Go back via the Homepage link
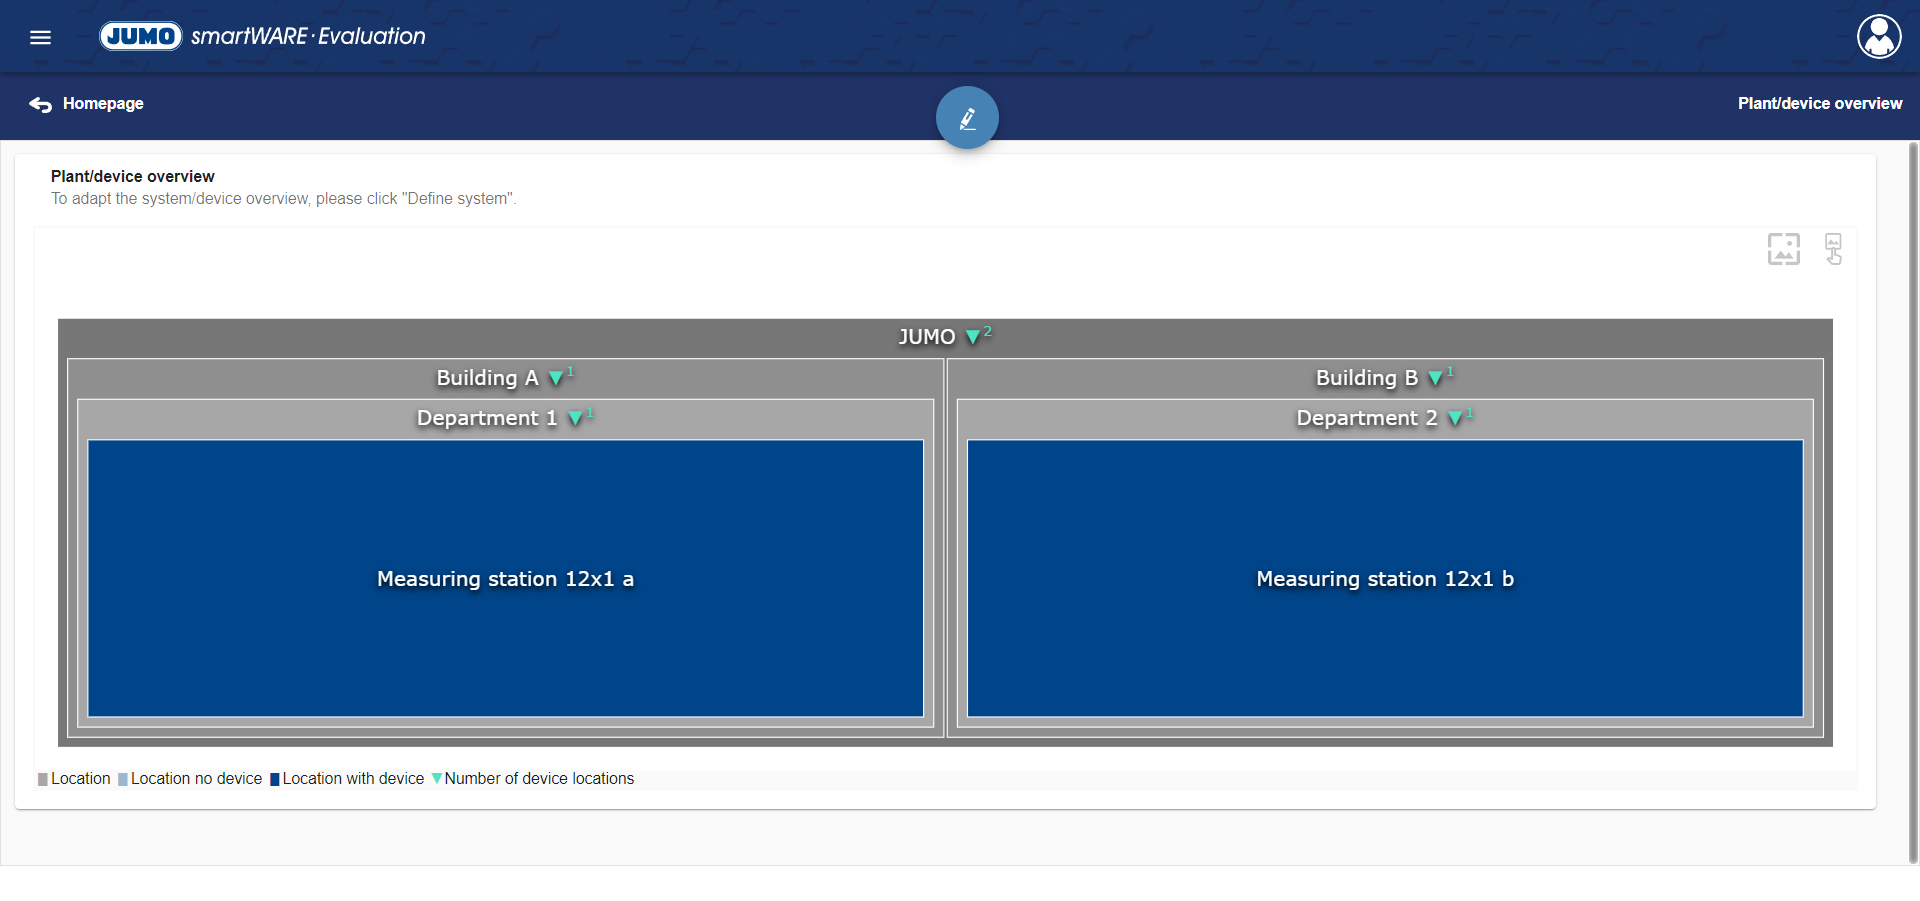The image size is (1920, 901). pyautogui.click(x=103, y=104)
